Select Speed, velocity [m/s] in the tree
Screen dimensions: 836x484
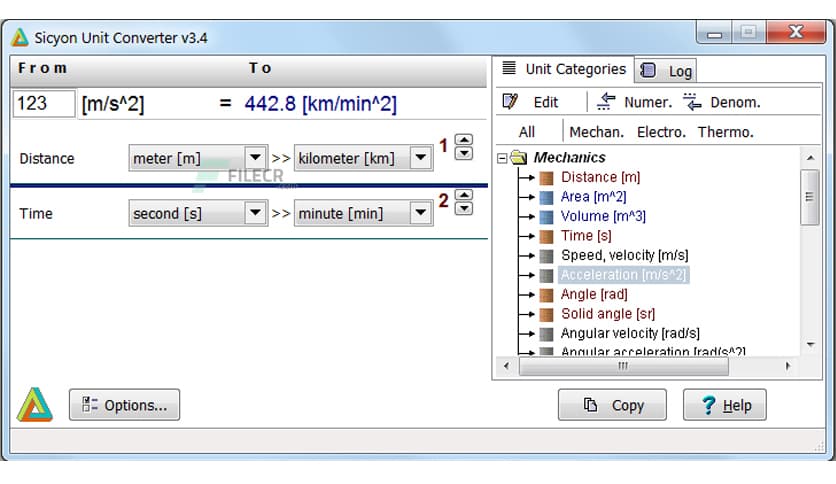(x=624, y=255)
